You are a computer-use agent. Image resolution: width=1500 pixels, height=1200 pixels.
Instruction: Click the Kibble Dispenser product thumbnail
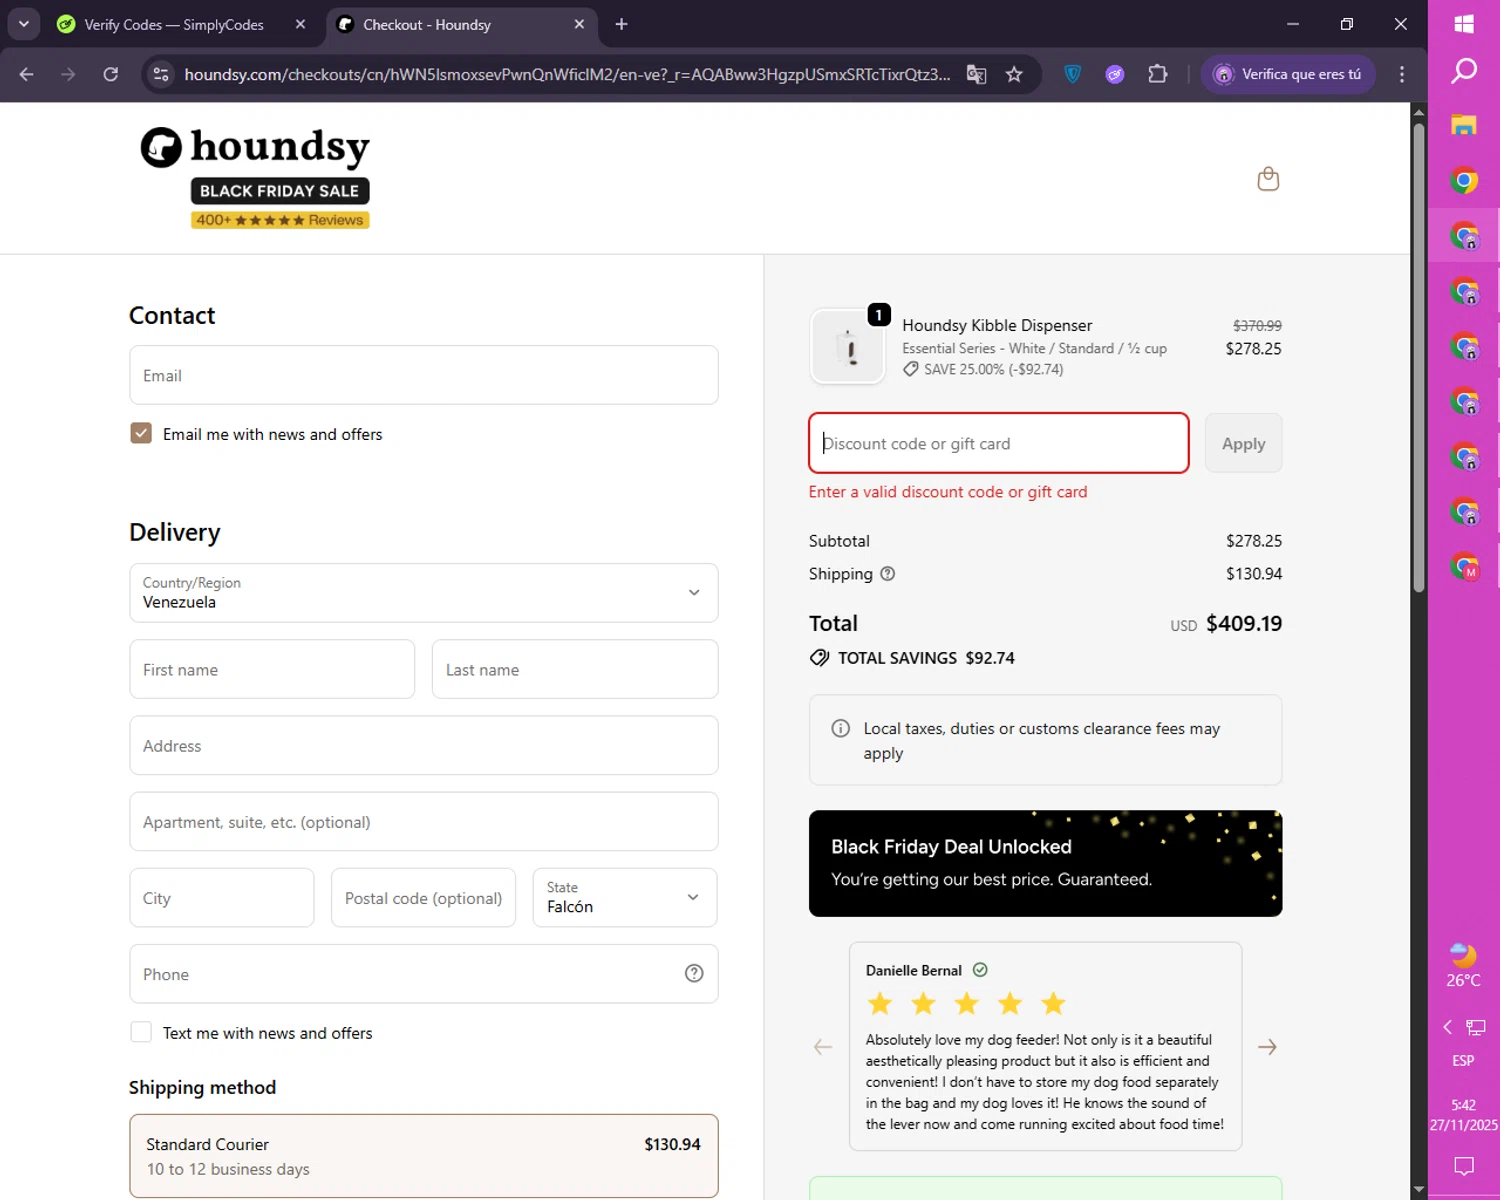pos(848,347)
